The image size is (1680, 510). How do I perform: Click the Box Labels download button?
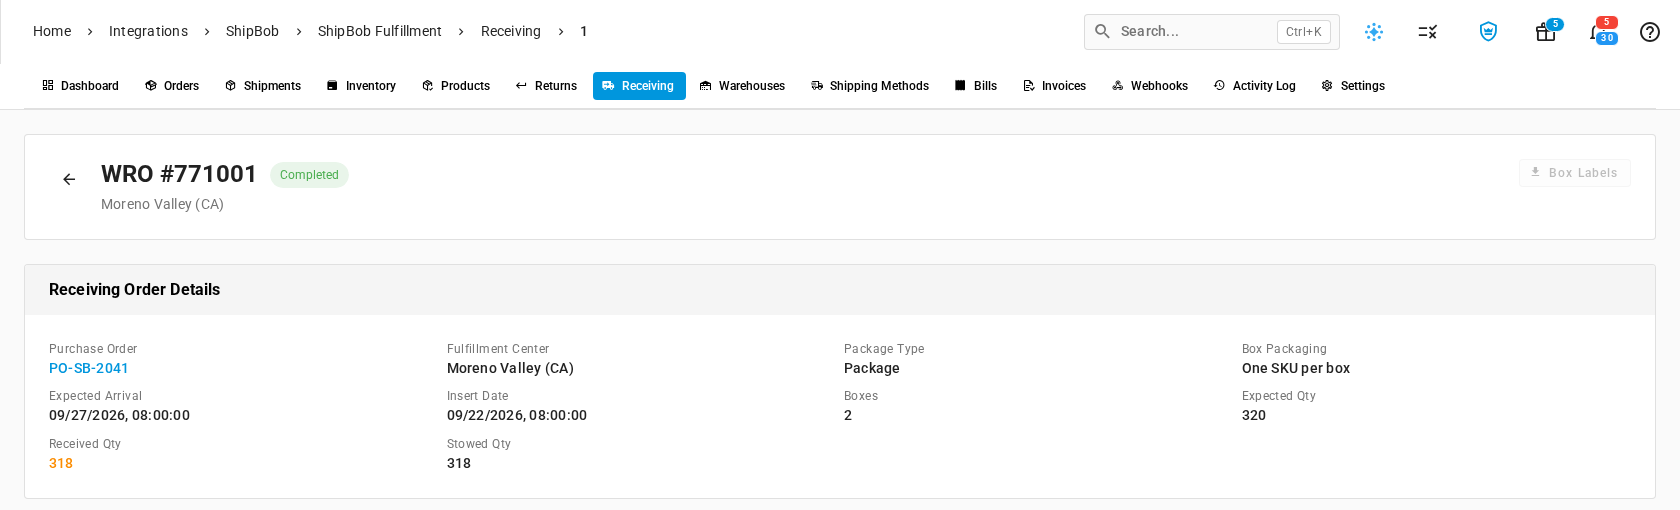1575,173
